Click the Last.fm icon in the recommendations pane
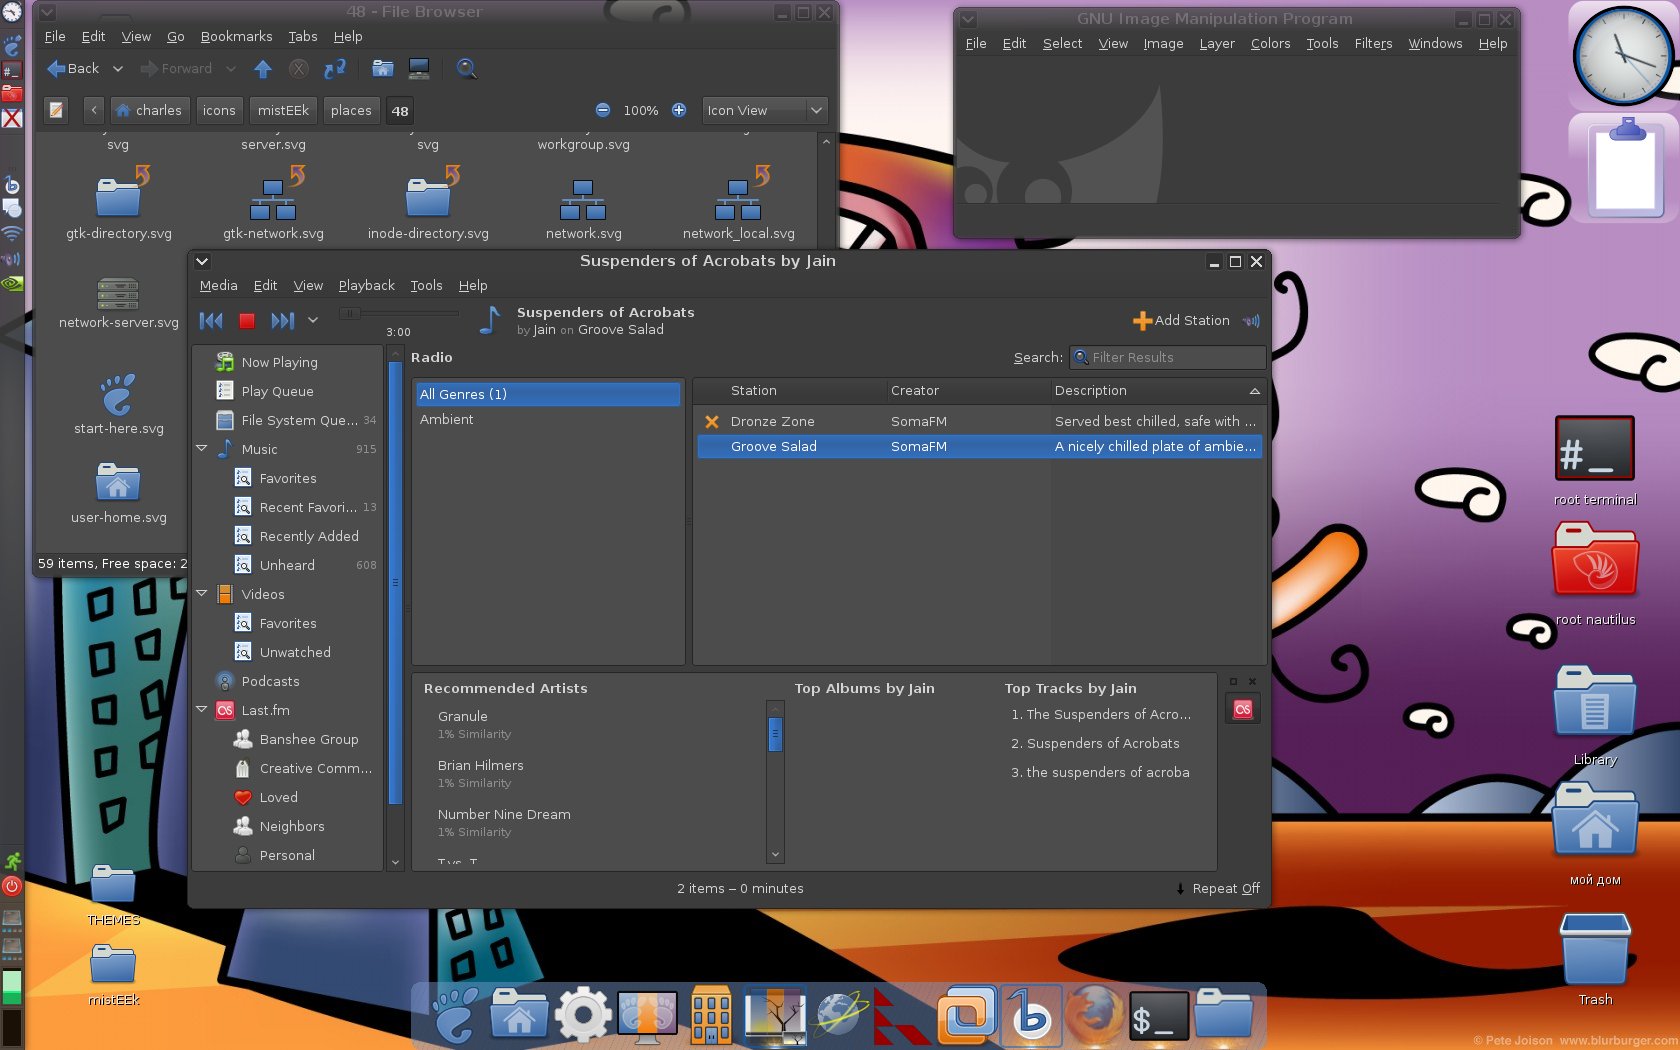 pos(1243,709)
